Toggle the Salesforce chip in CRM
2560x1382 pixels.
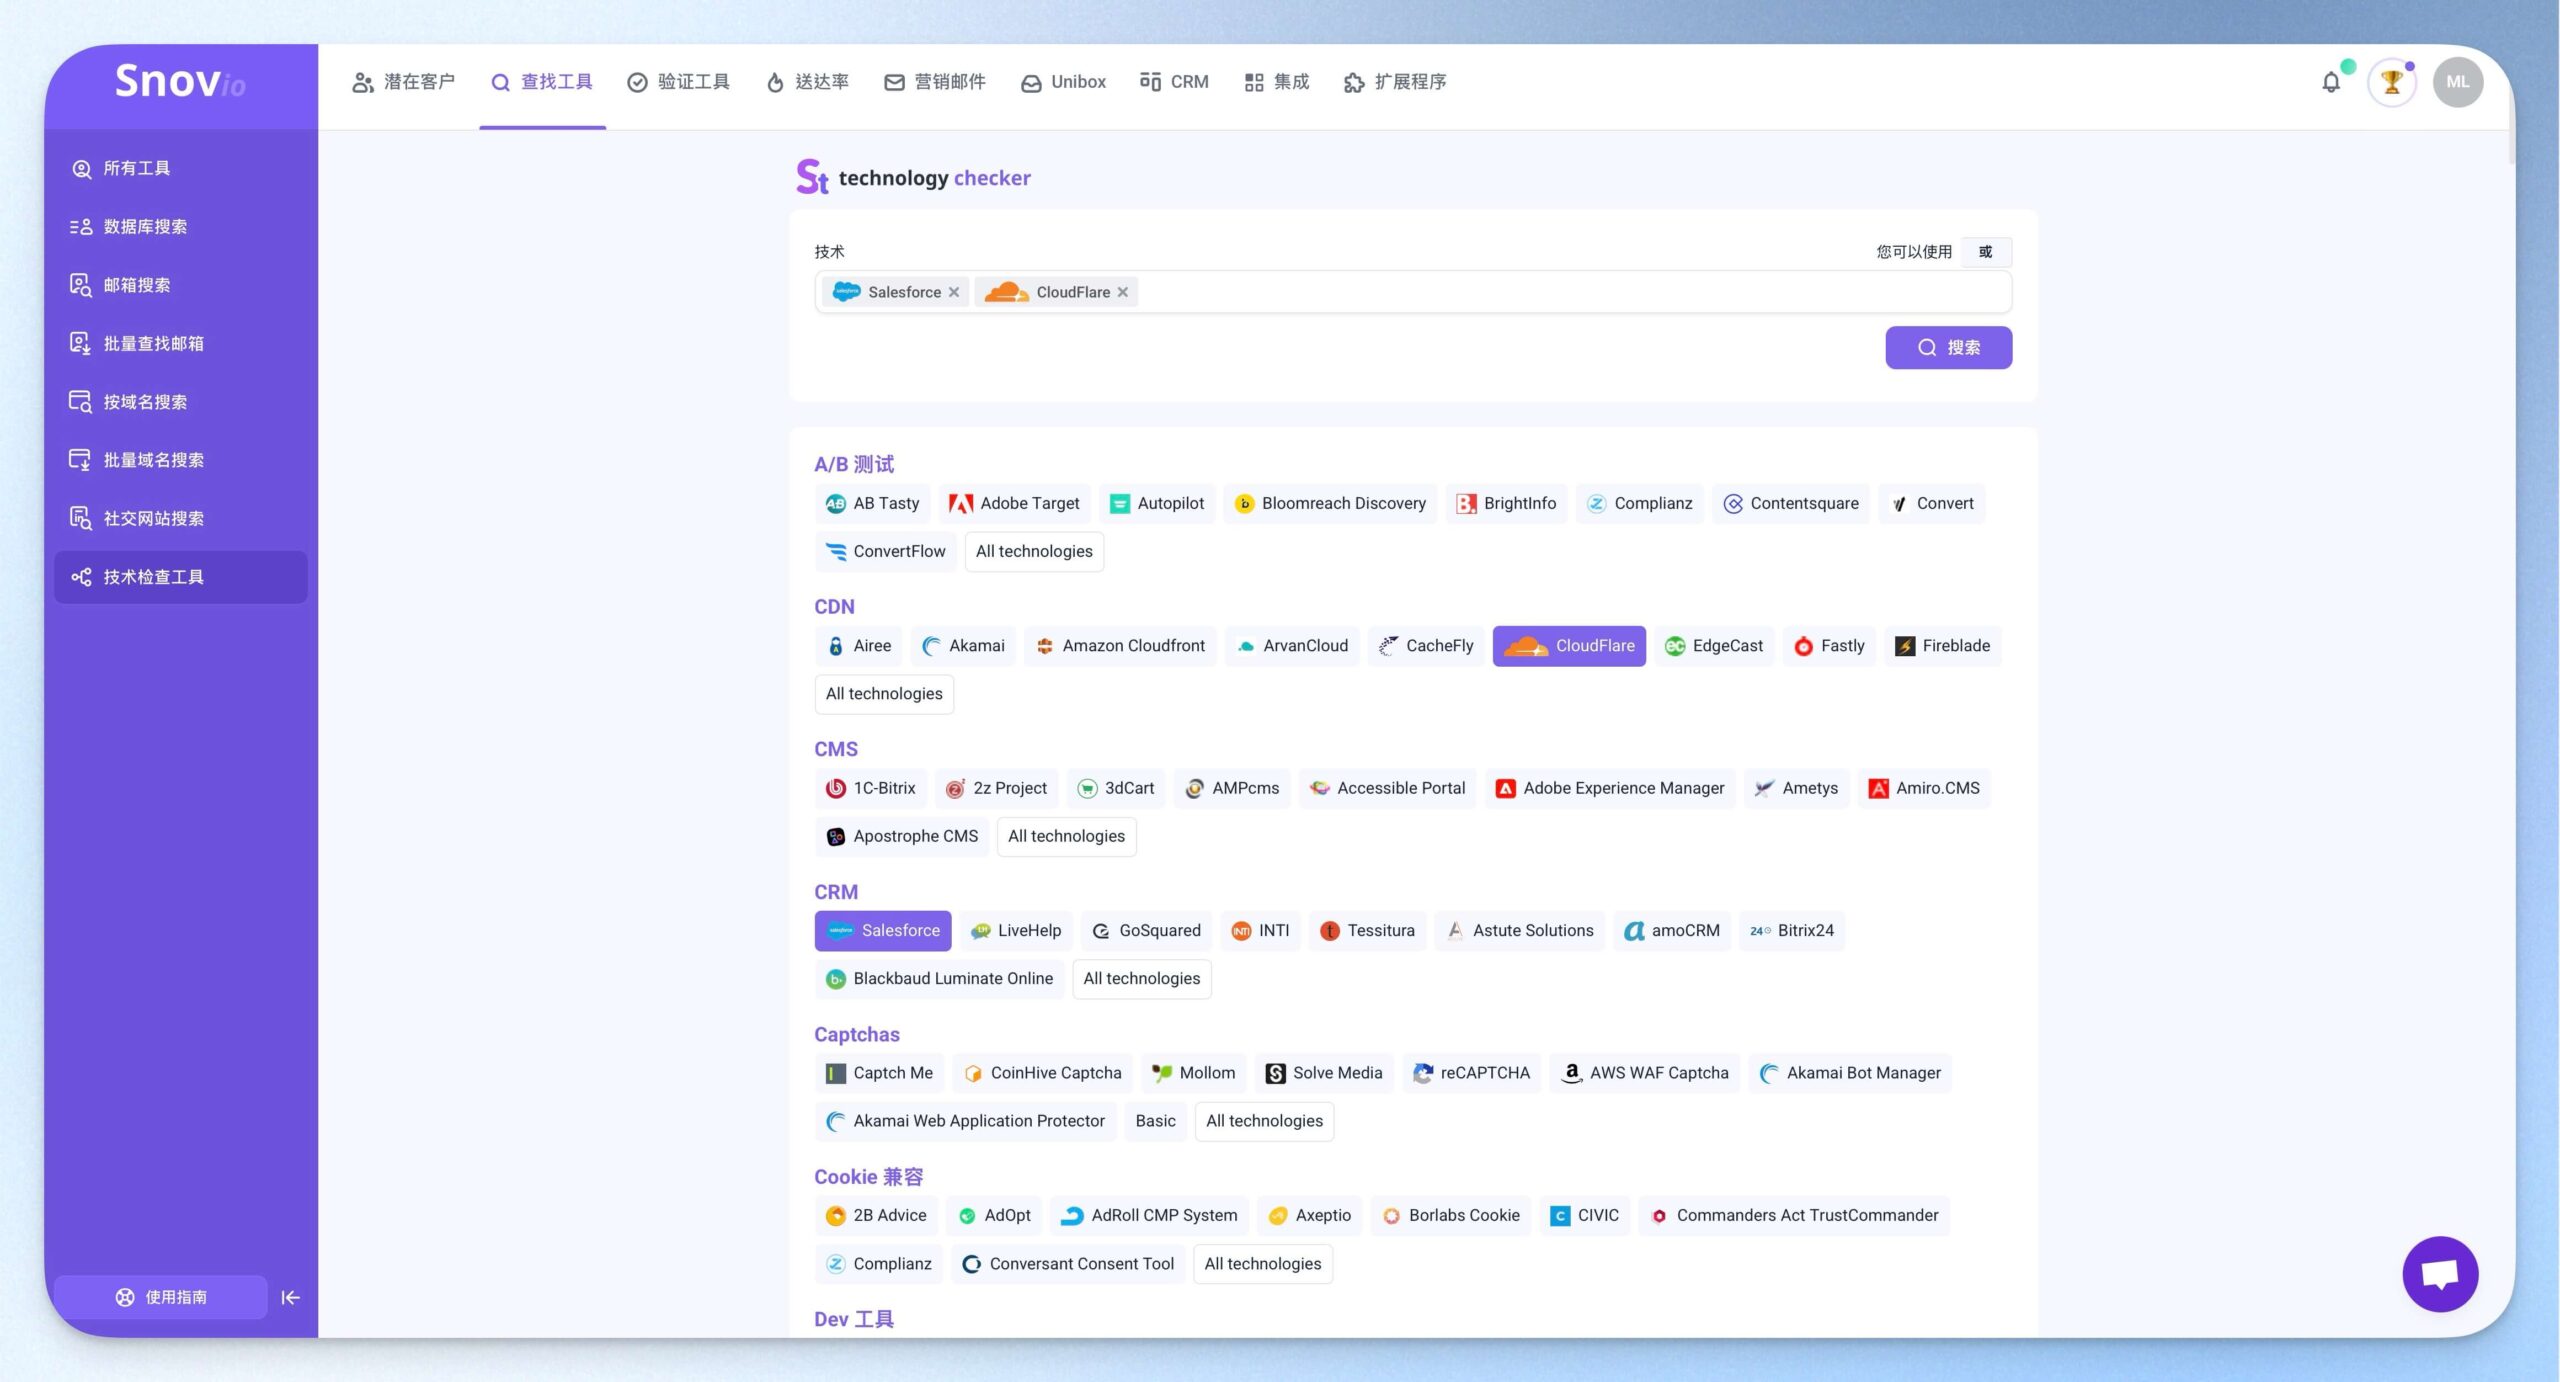pos(883,930)
